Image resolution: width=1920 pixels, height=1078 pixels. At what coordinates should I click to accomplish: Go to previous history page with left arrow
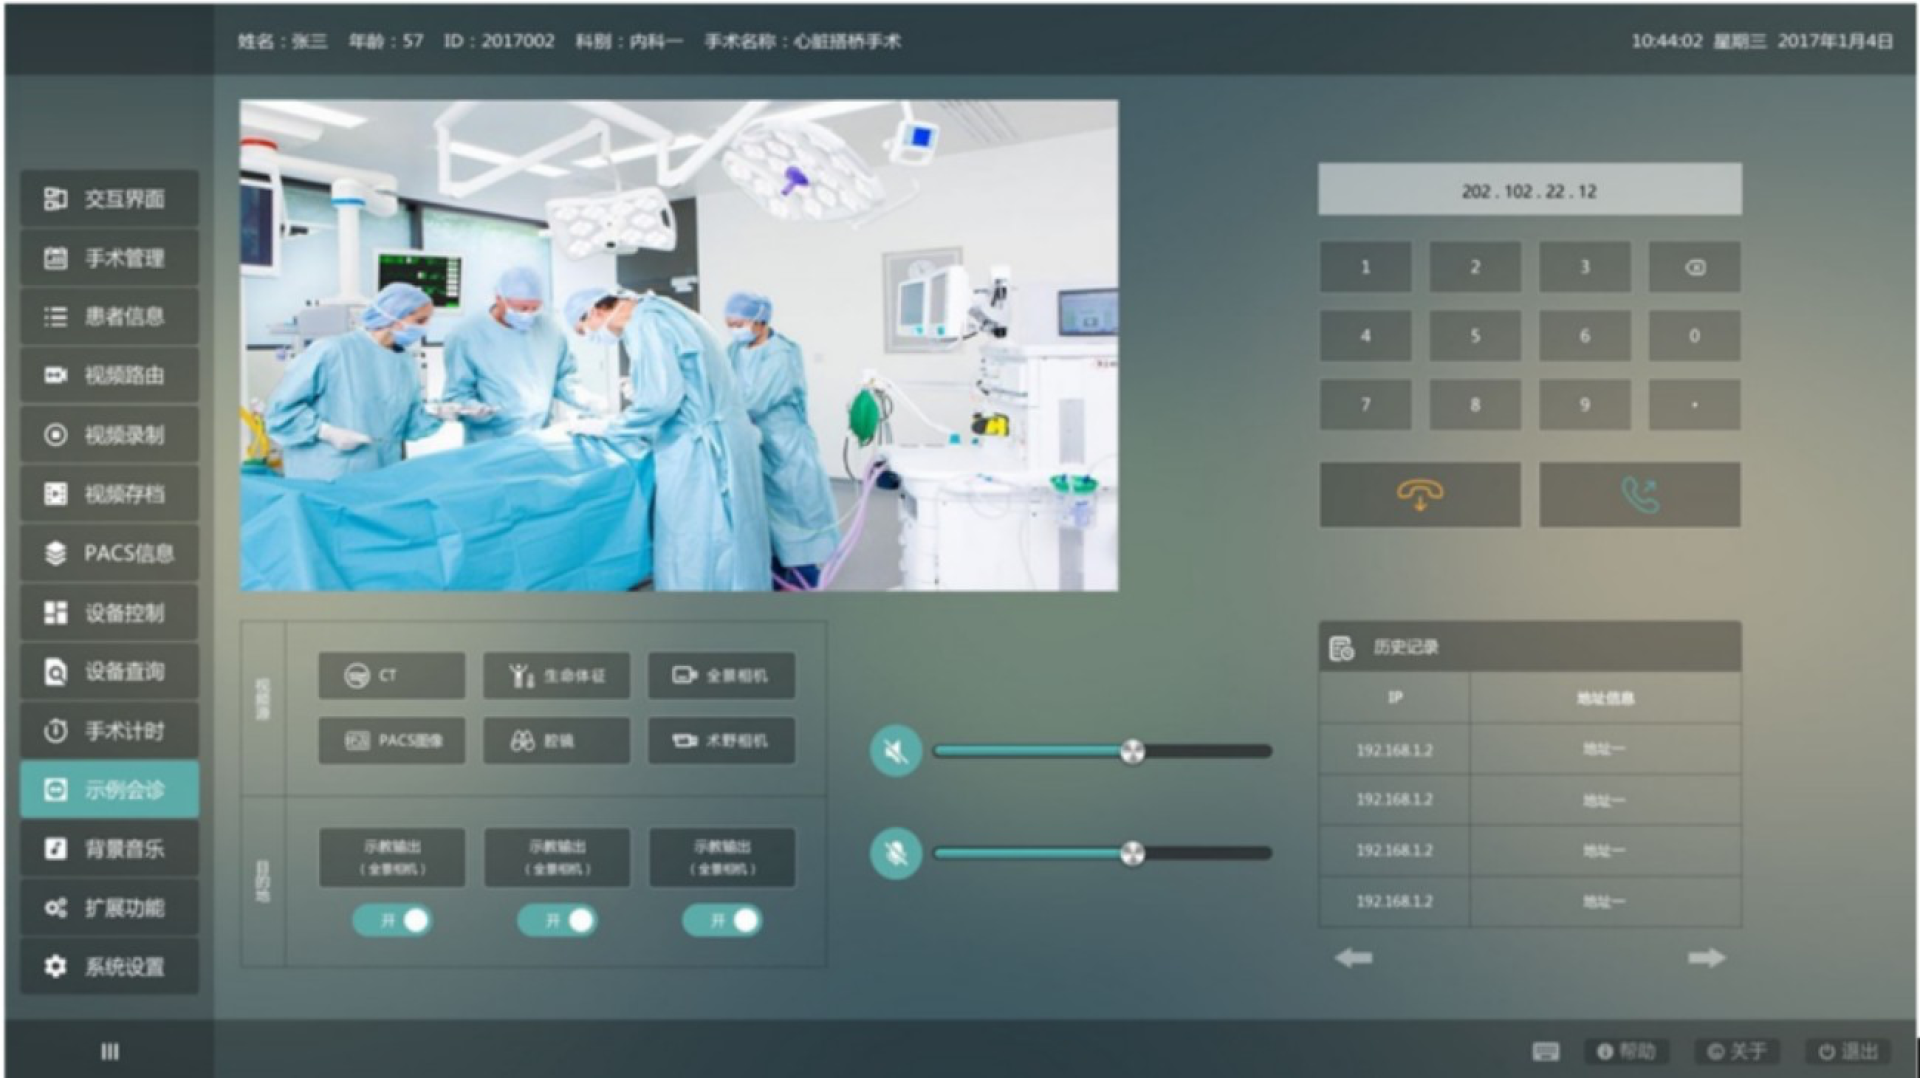point(1353,958)
